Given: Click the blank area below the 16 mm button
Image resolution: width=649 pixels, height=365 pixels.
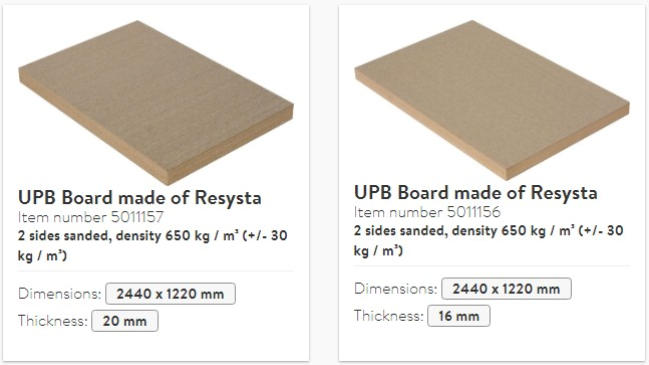Looking at the screenshot, I should click(459, 343).
